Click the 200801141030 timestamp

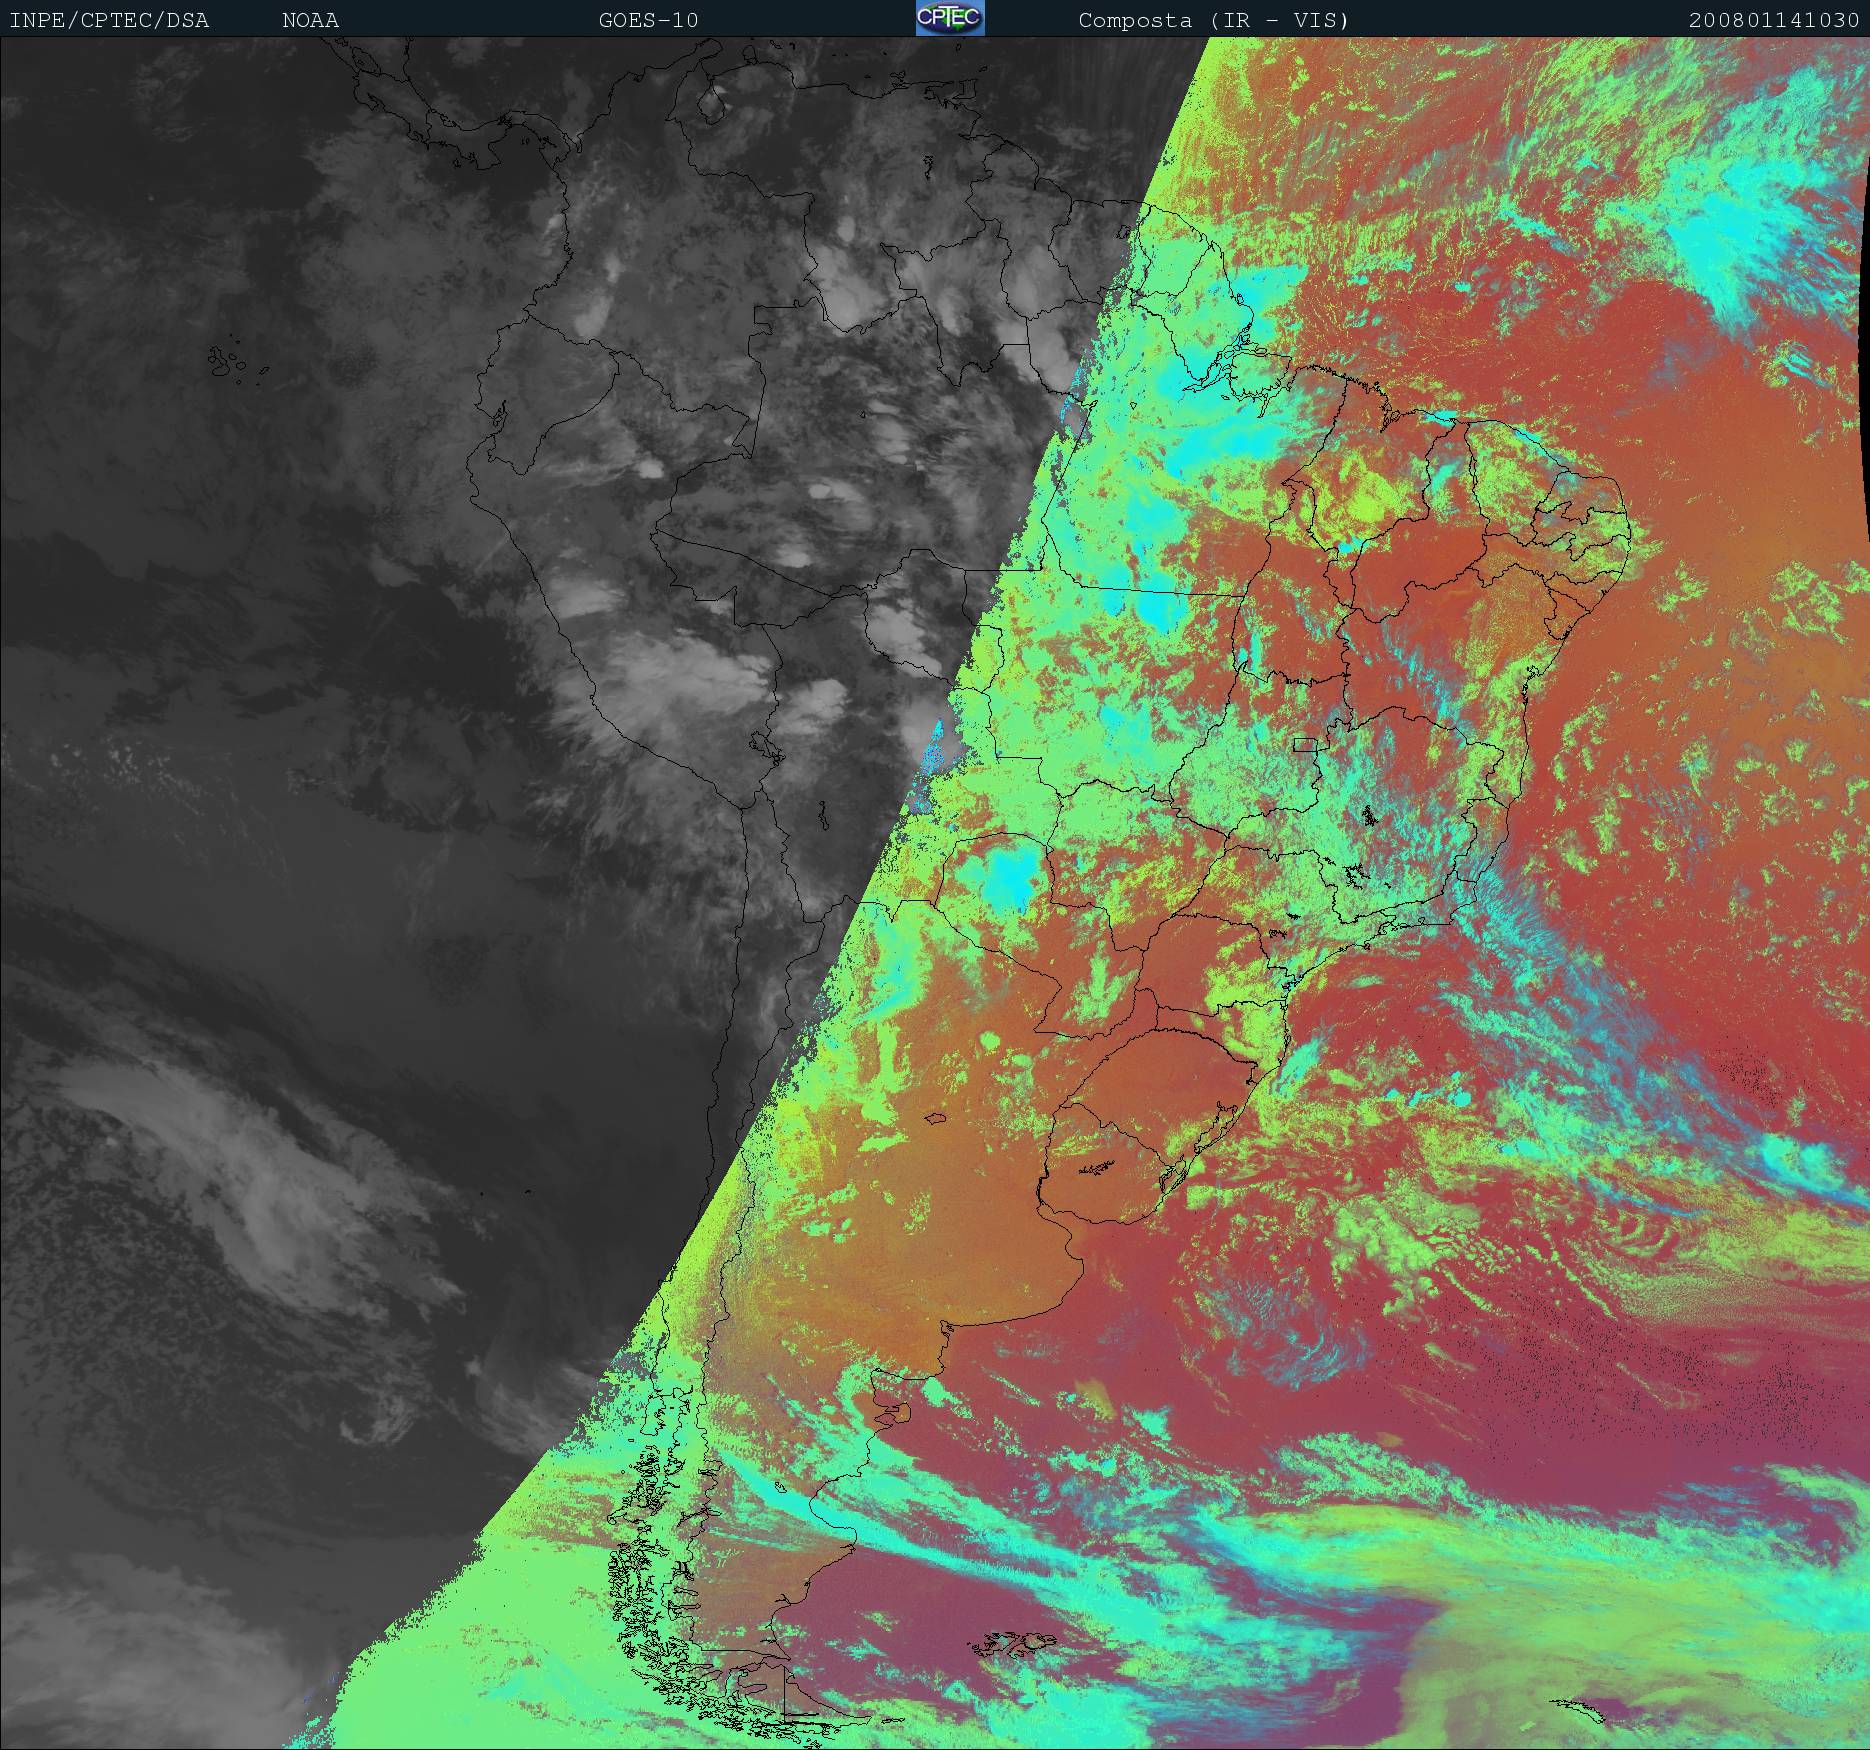tap(1773, 20)
